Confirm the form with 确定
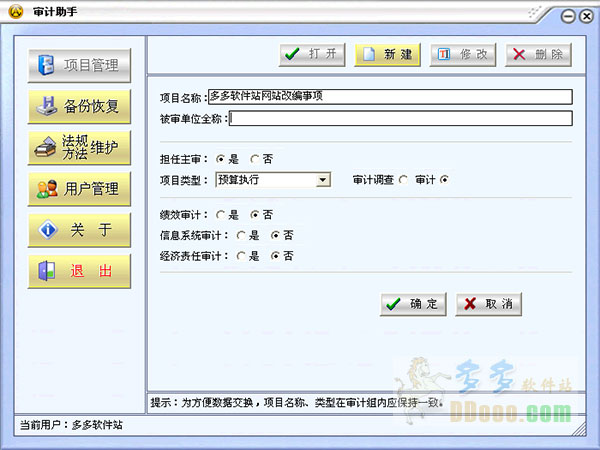This screenshot has width=600, height=450. 413,304
